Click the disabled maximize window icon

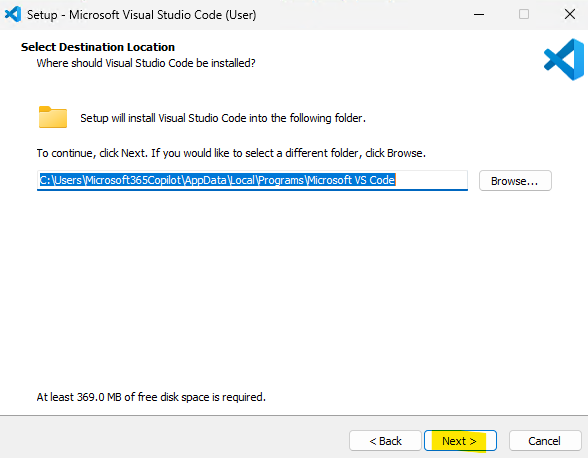524,15
